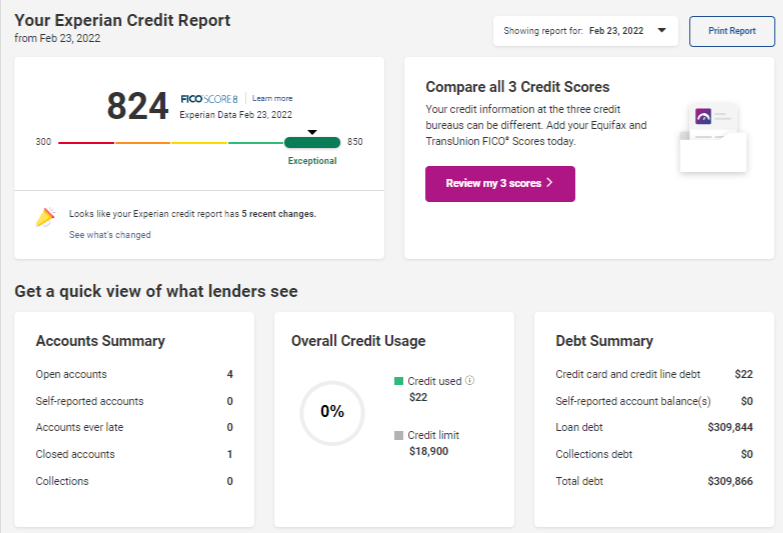
Task: Click the Print Report button
Action: (x=732, y=31)
